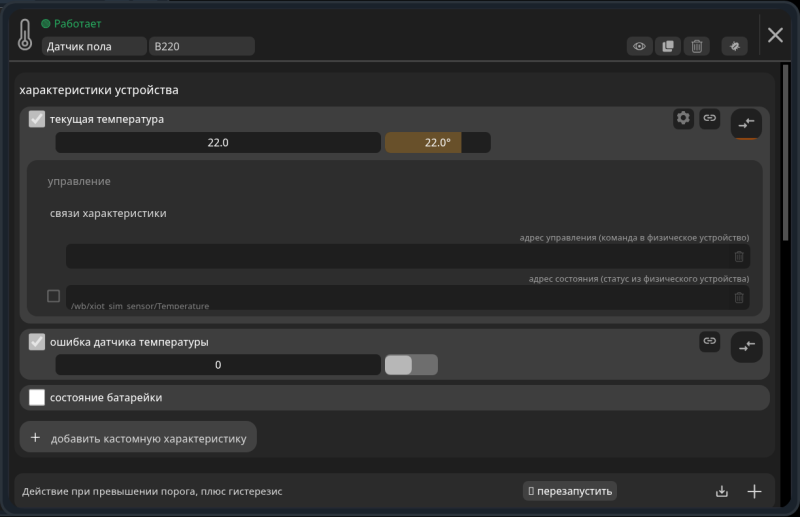The image size is (800, 517).
Task: Duplicate device with copy icon
Action: pyautogui.click(x=668, y=46)
